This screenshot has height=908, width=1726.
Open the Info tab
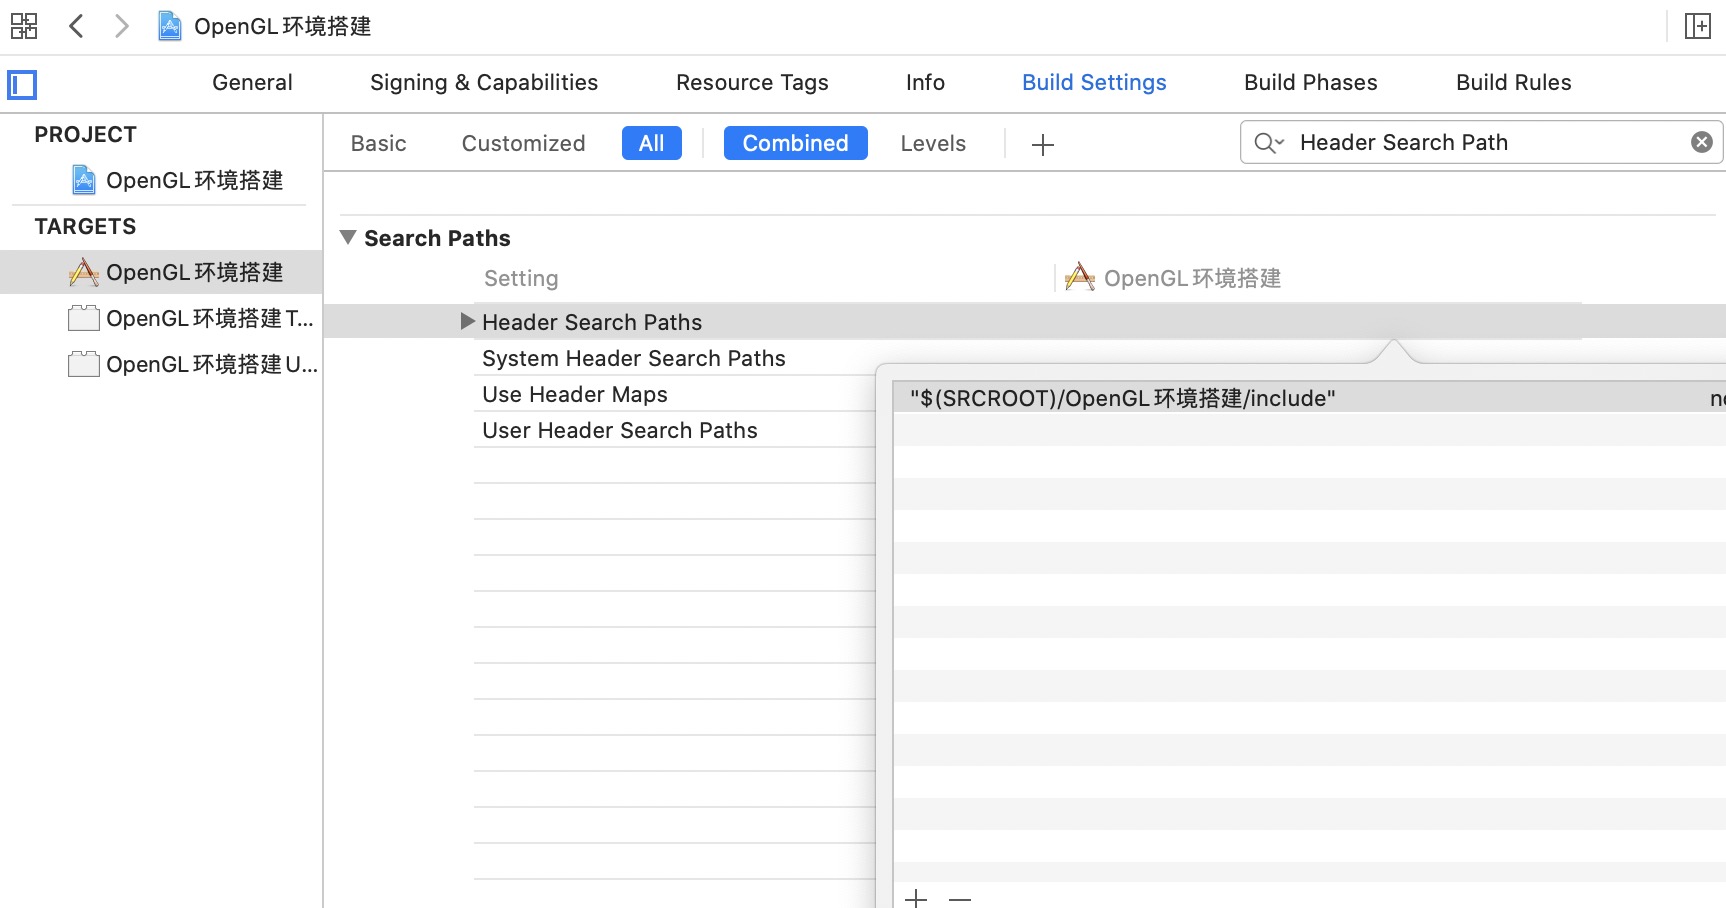925,83
